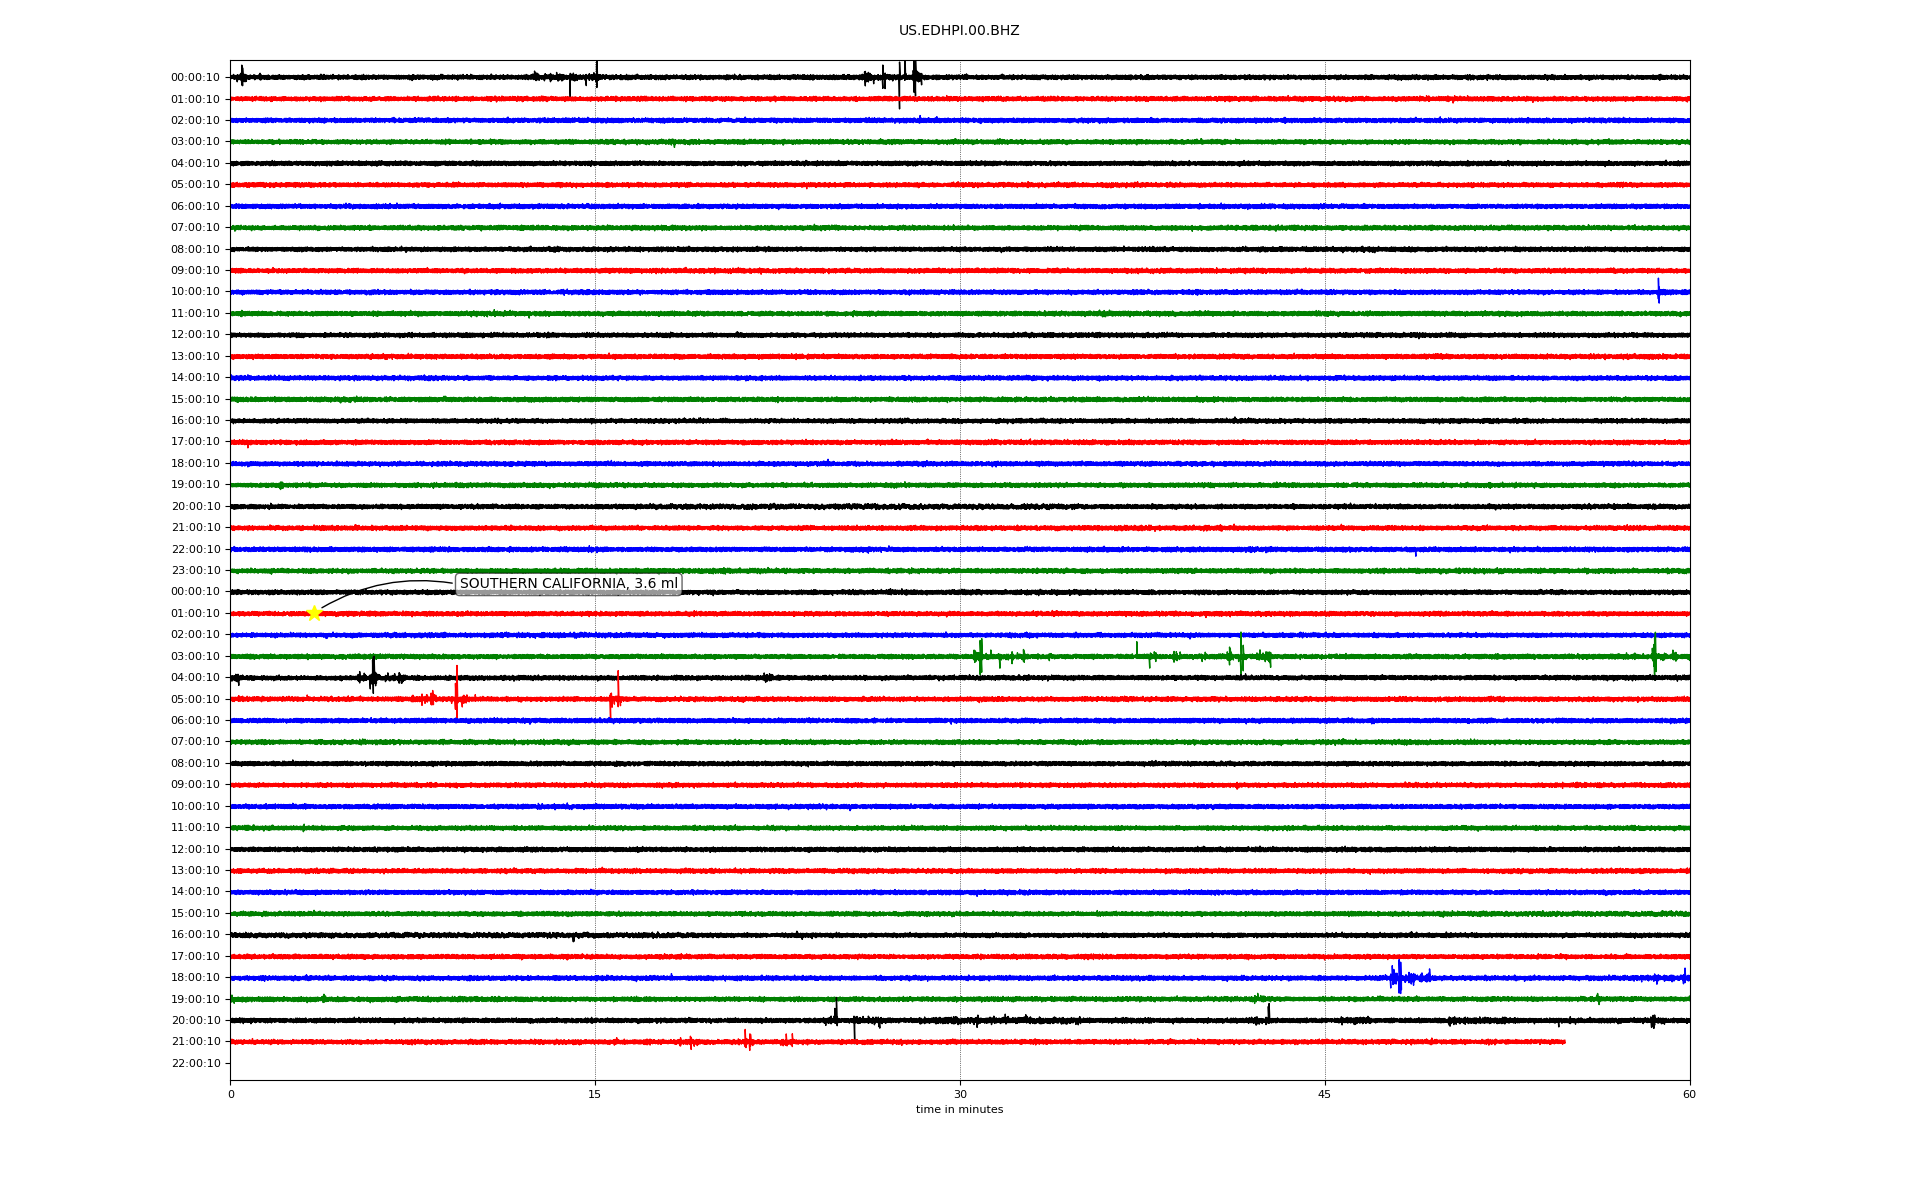Click where the final red trace ends

[x=1564, y=1042]
